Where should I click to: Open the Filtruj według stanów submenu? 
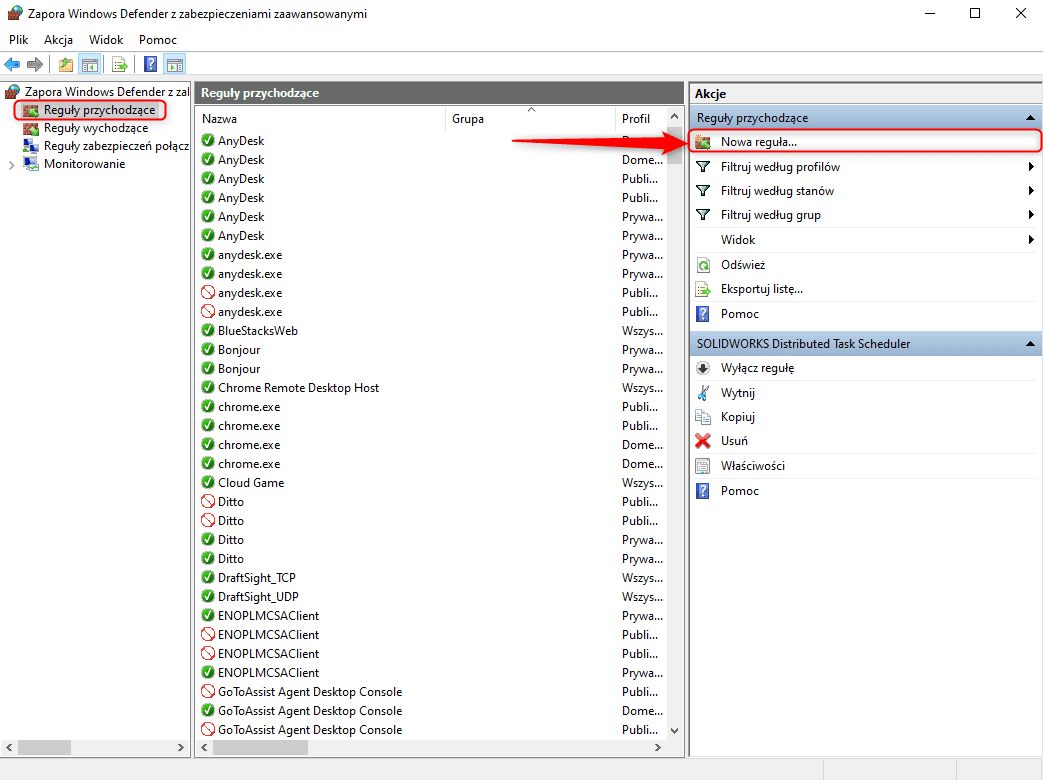click(865, 191)
